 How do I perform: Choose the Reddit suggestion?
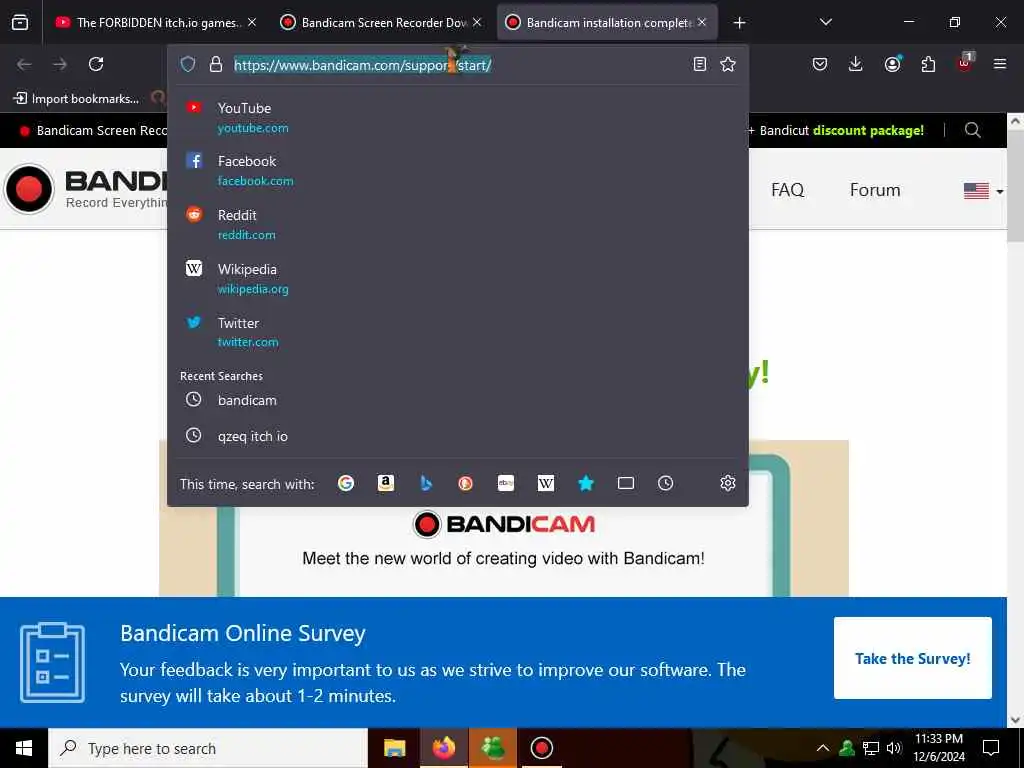pyautogui.click(x=457, y=225)
